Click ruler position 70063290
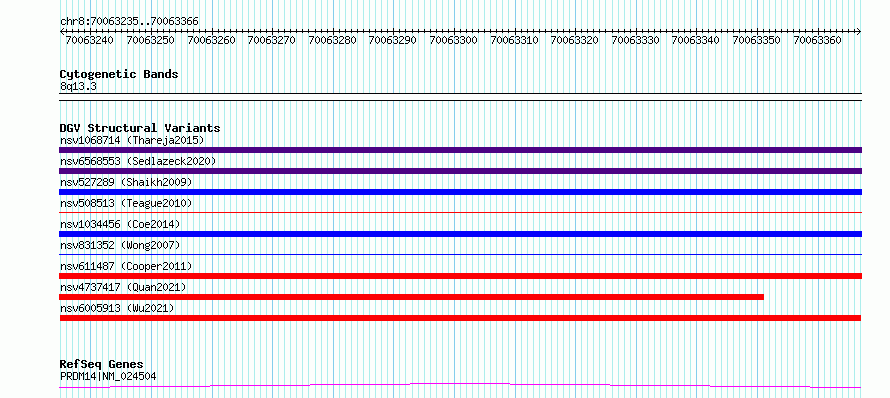Viewport: 890px width, 398px height. coord(393,40)
